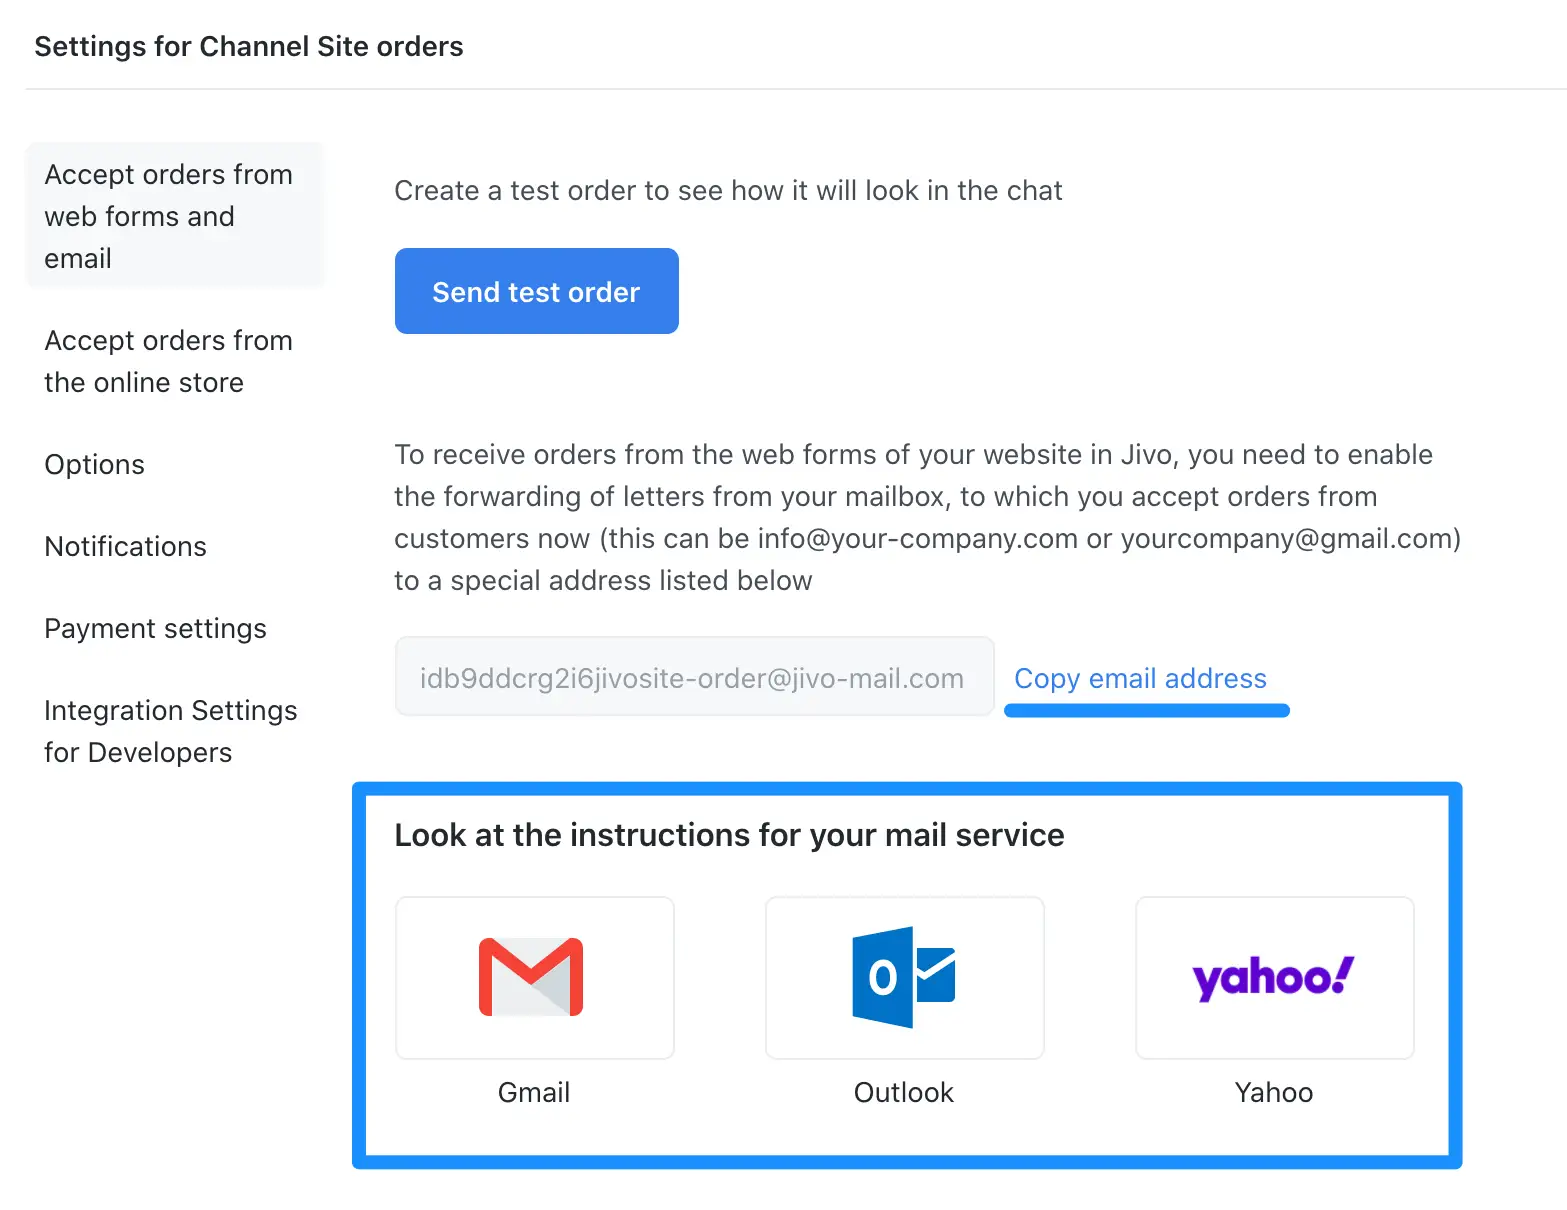
Task: Go to the Notifications section
Action: tap(126, 547)
